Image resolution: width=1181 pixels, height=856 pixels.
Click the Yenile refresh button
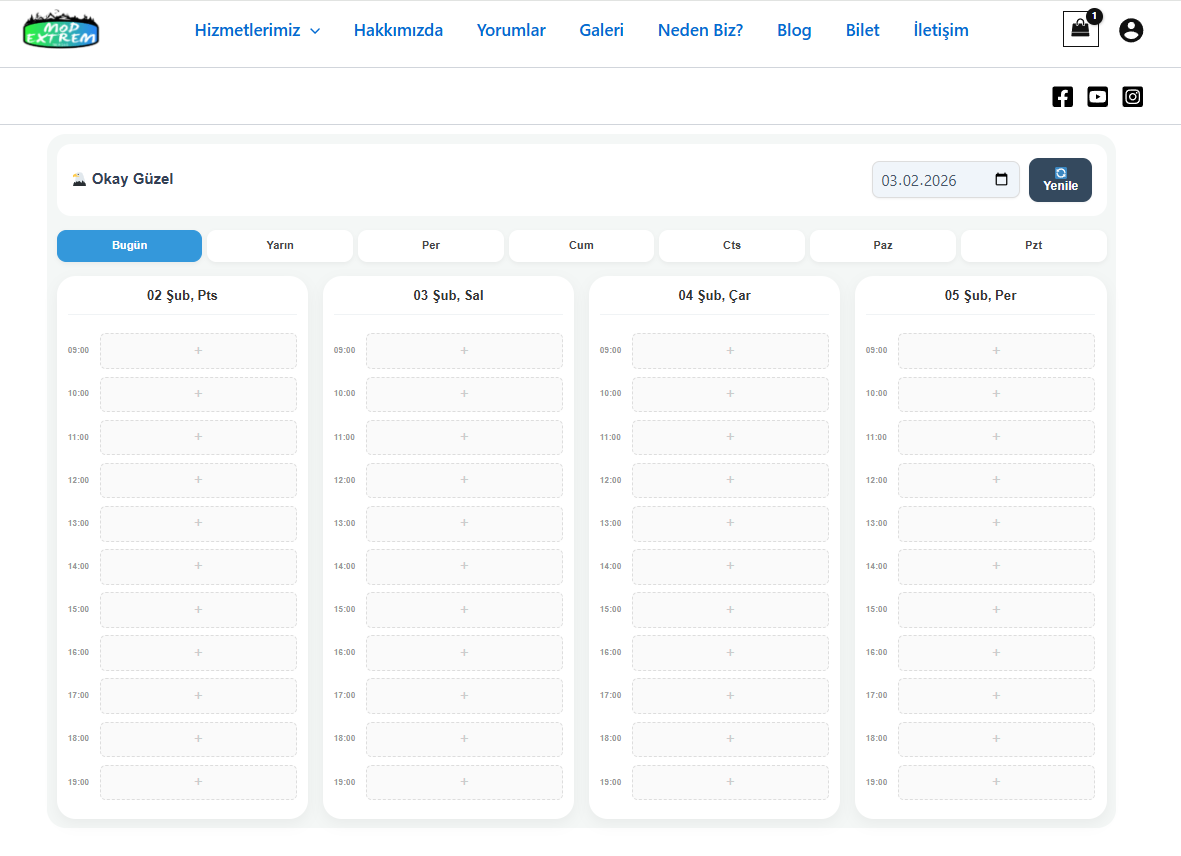point(1060,180)
